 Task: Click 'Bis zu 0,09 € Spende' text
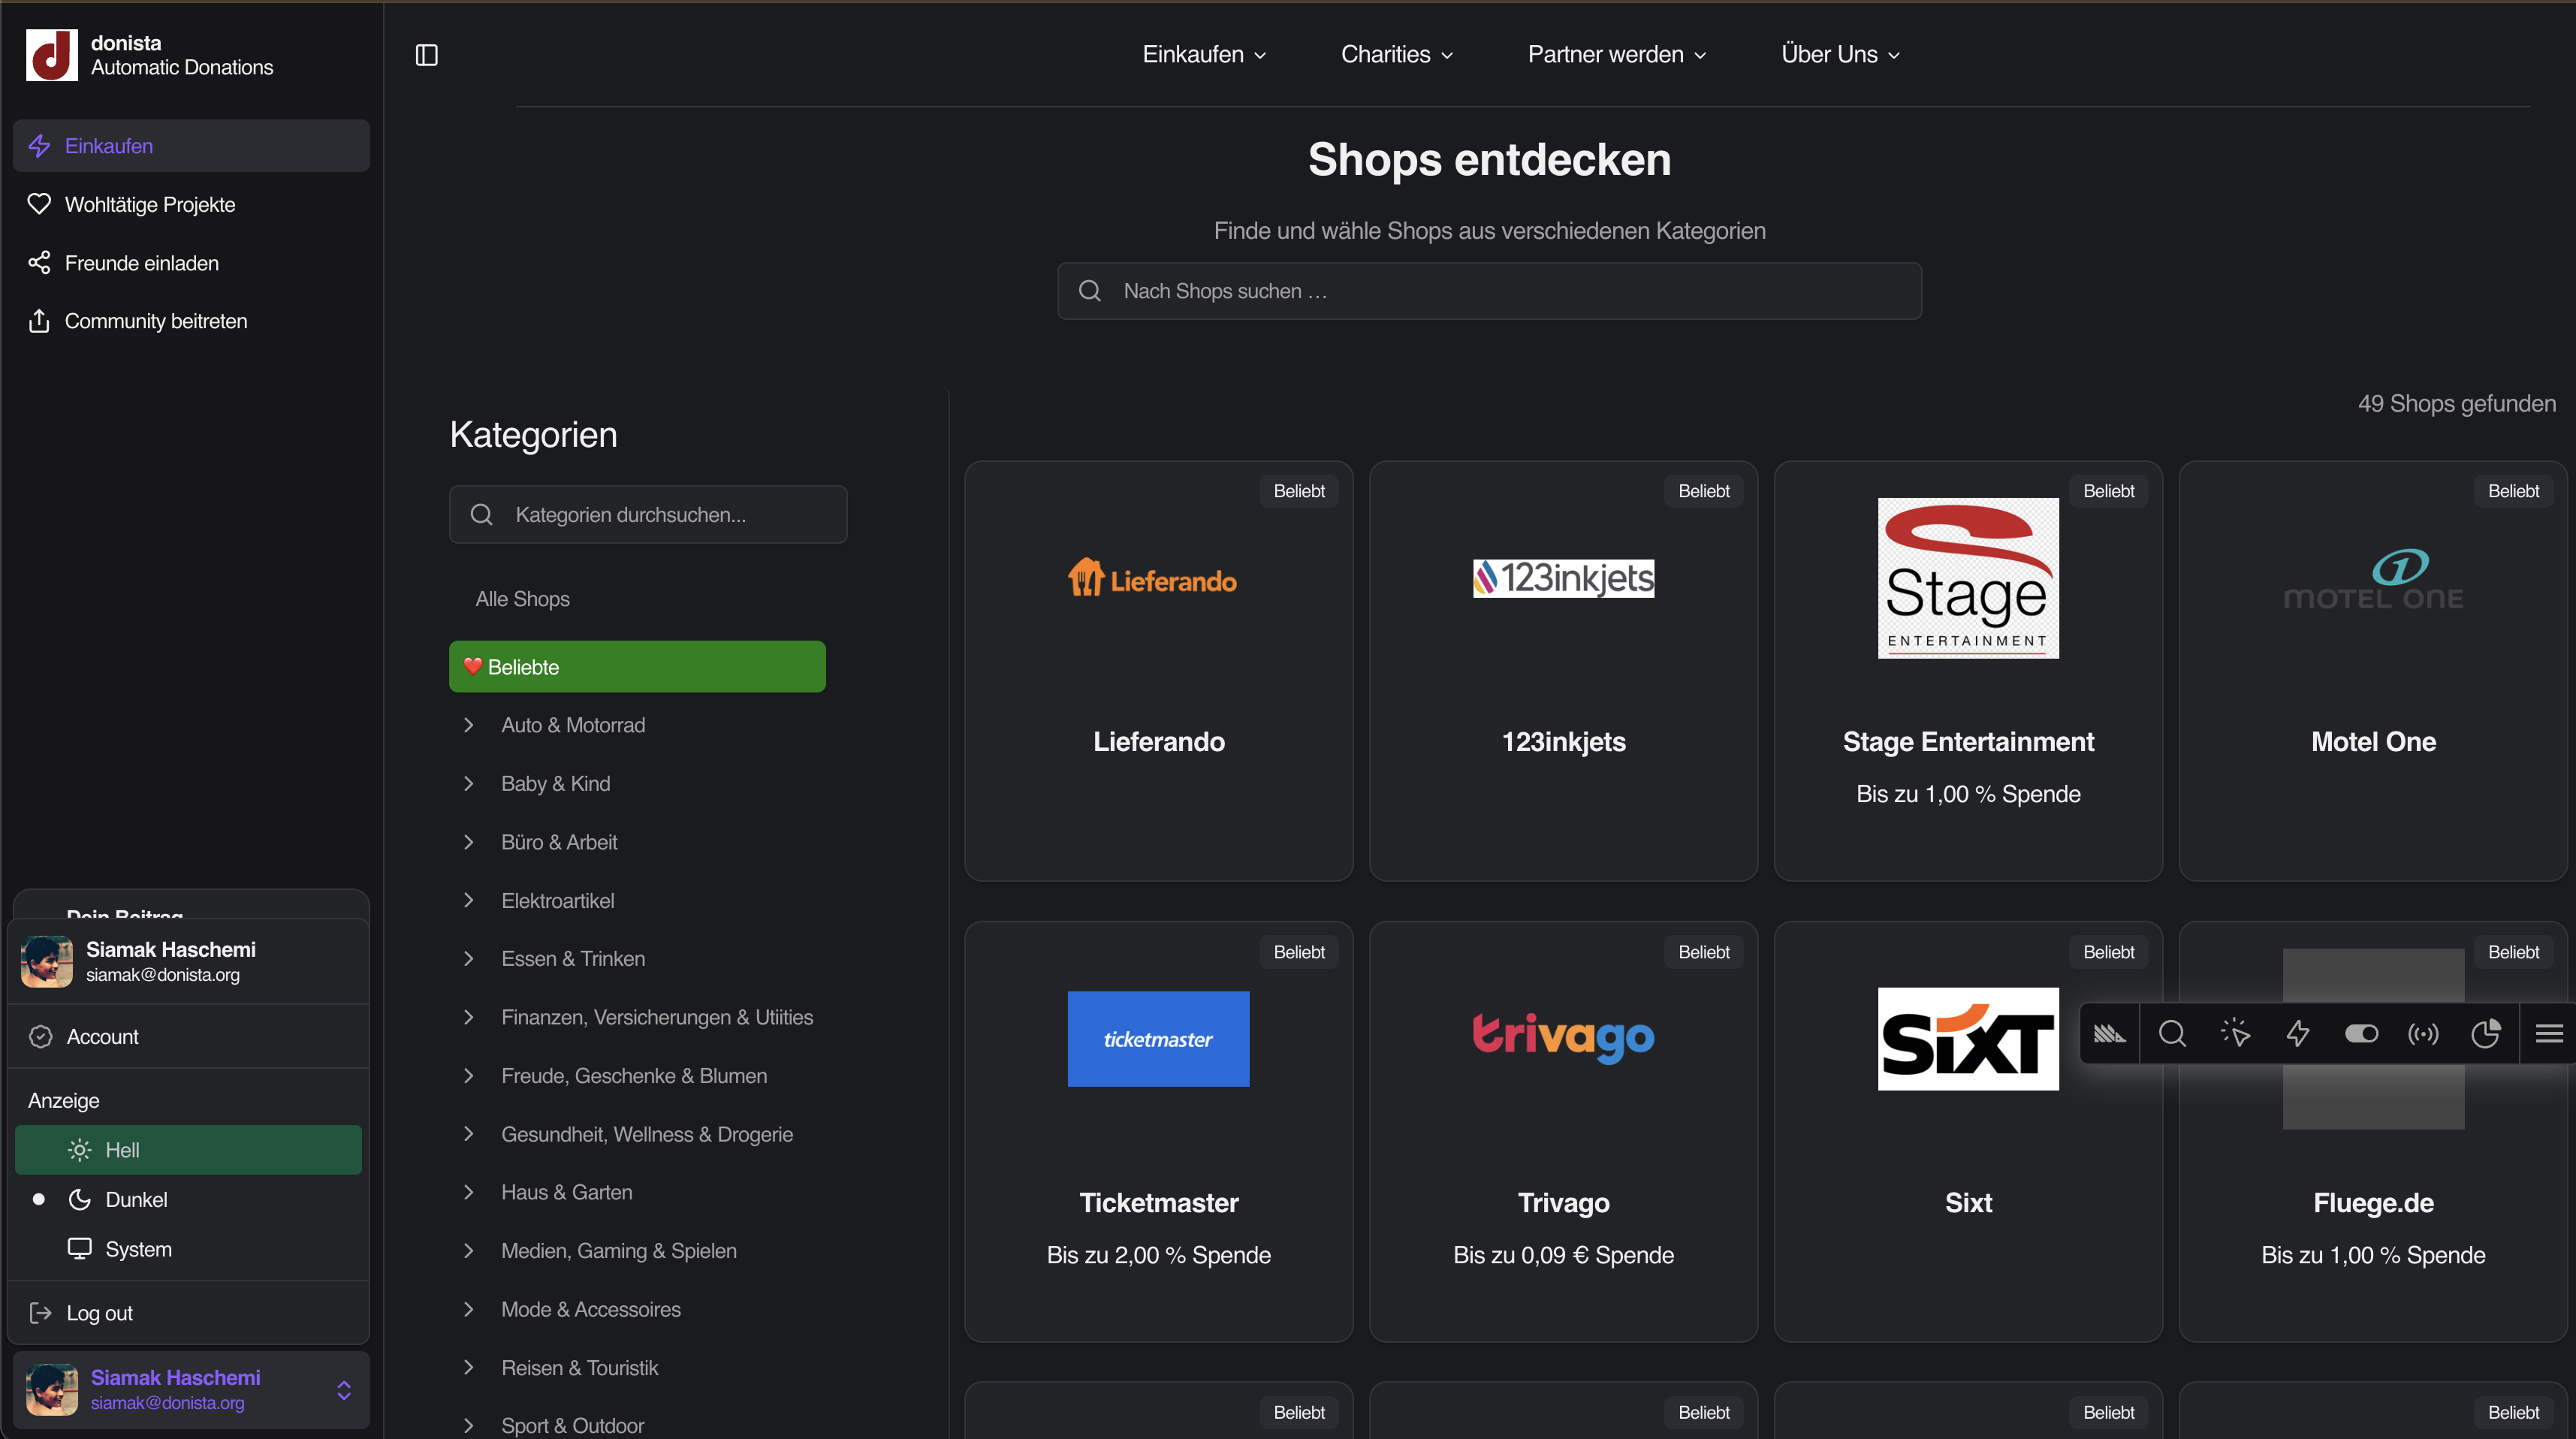[x=1563, y=1255]
